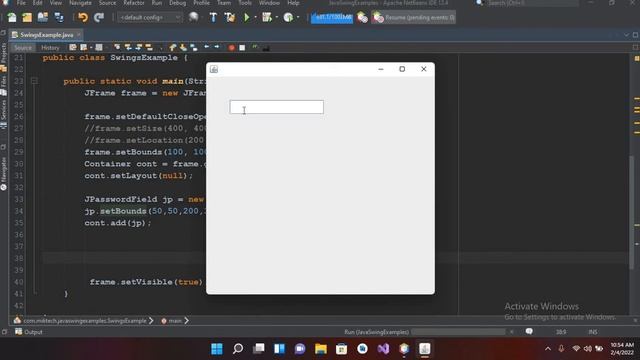The image size is (640, 360).
Task: Open the Navigator side panel tab
Action: click(x=4, y=173)
